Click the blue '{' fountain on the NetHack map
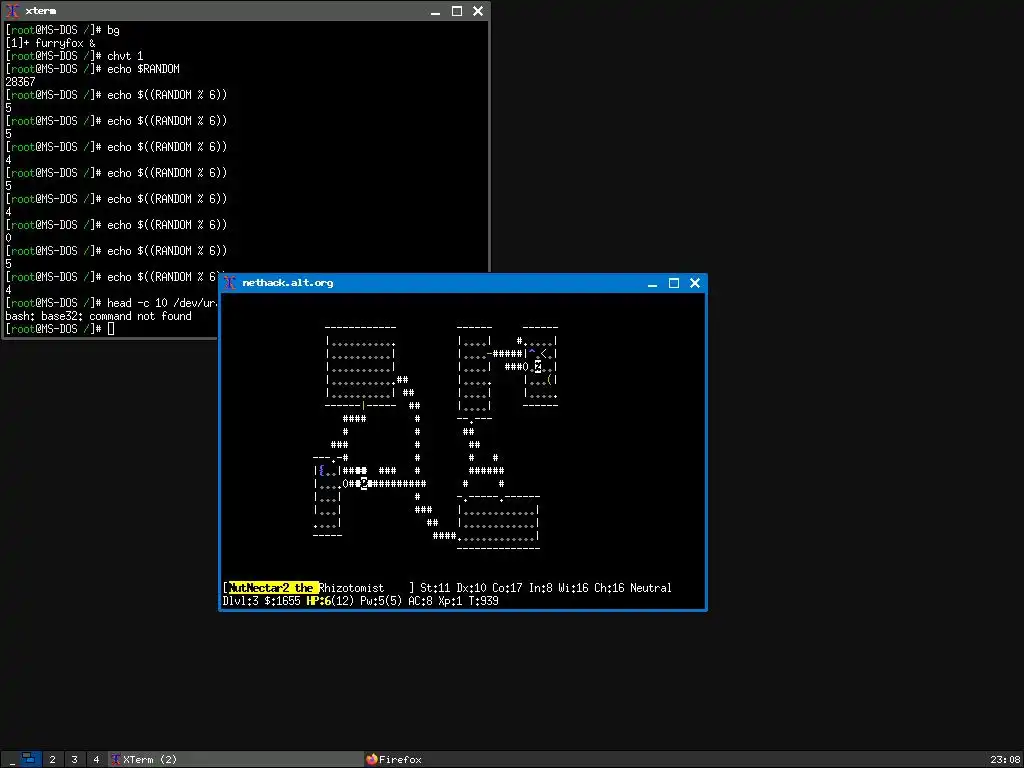This screenshot has width=1024, height=768. (x=321, y=470)
